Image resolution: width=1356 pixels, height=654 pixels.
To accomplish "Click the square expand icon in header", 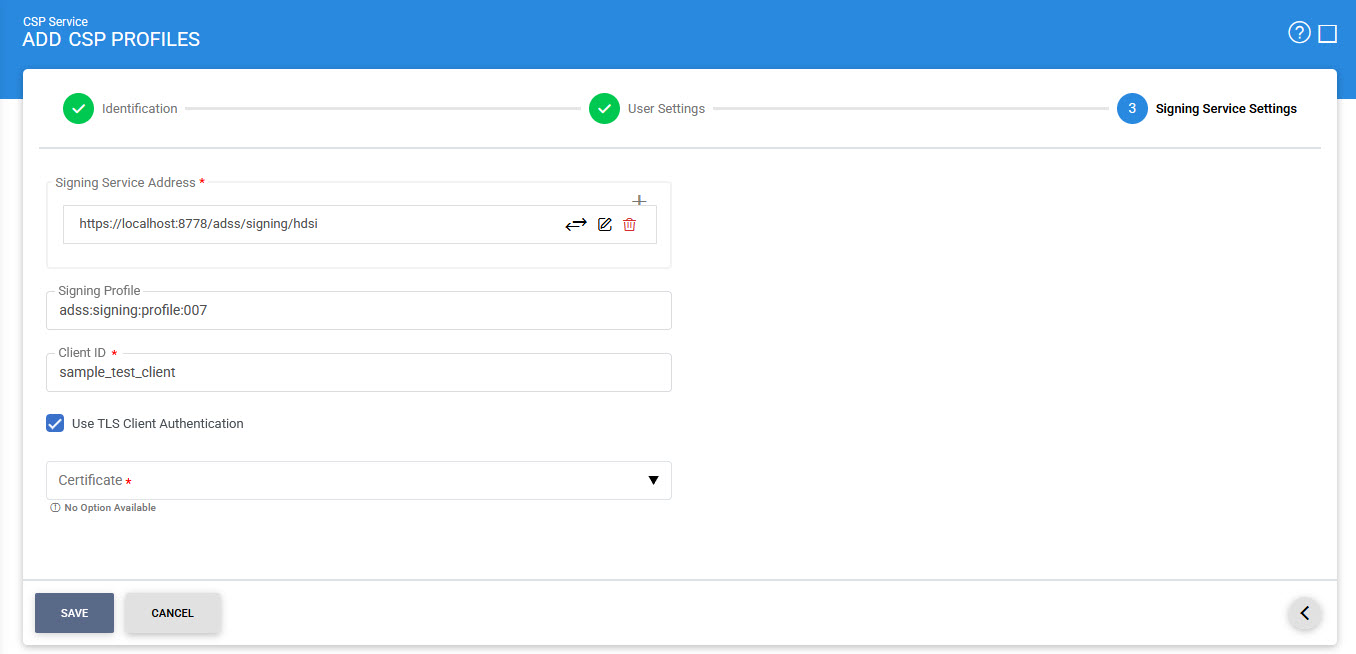I will click(x=1327, y=34).
